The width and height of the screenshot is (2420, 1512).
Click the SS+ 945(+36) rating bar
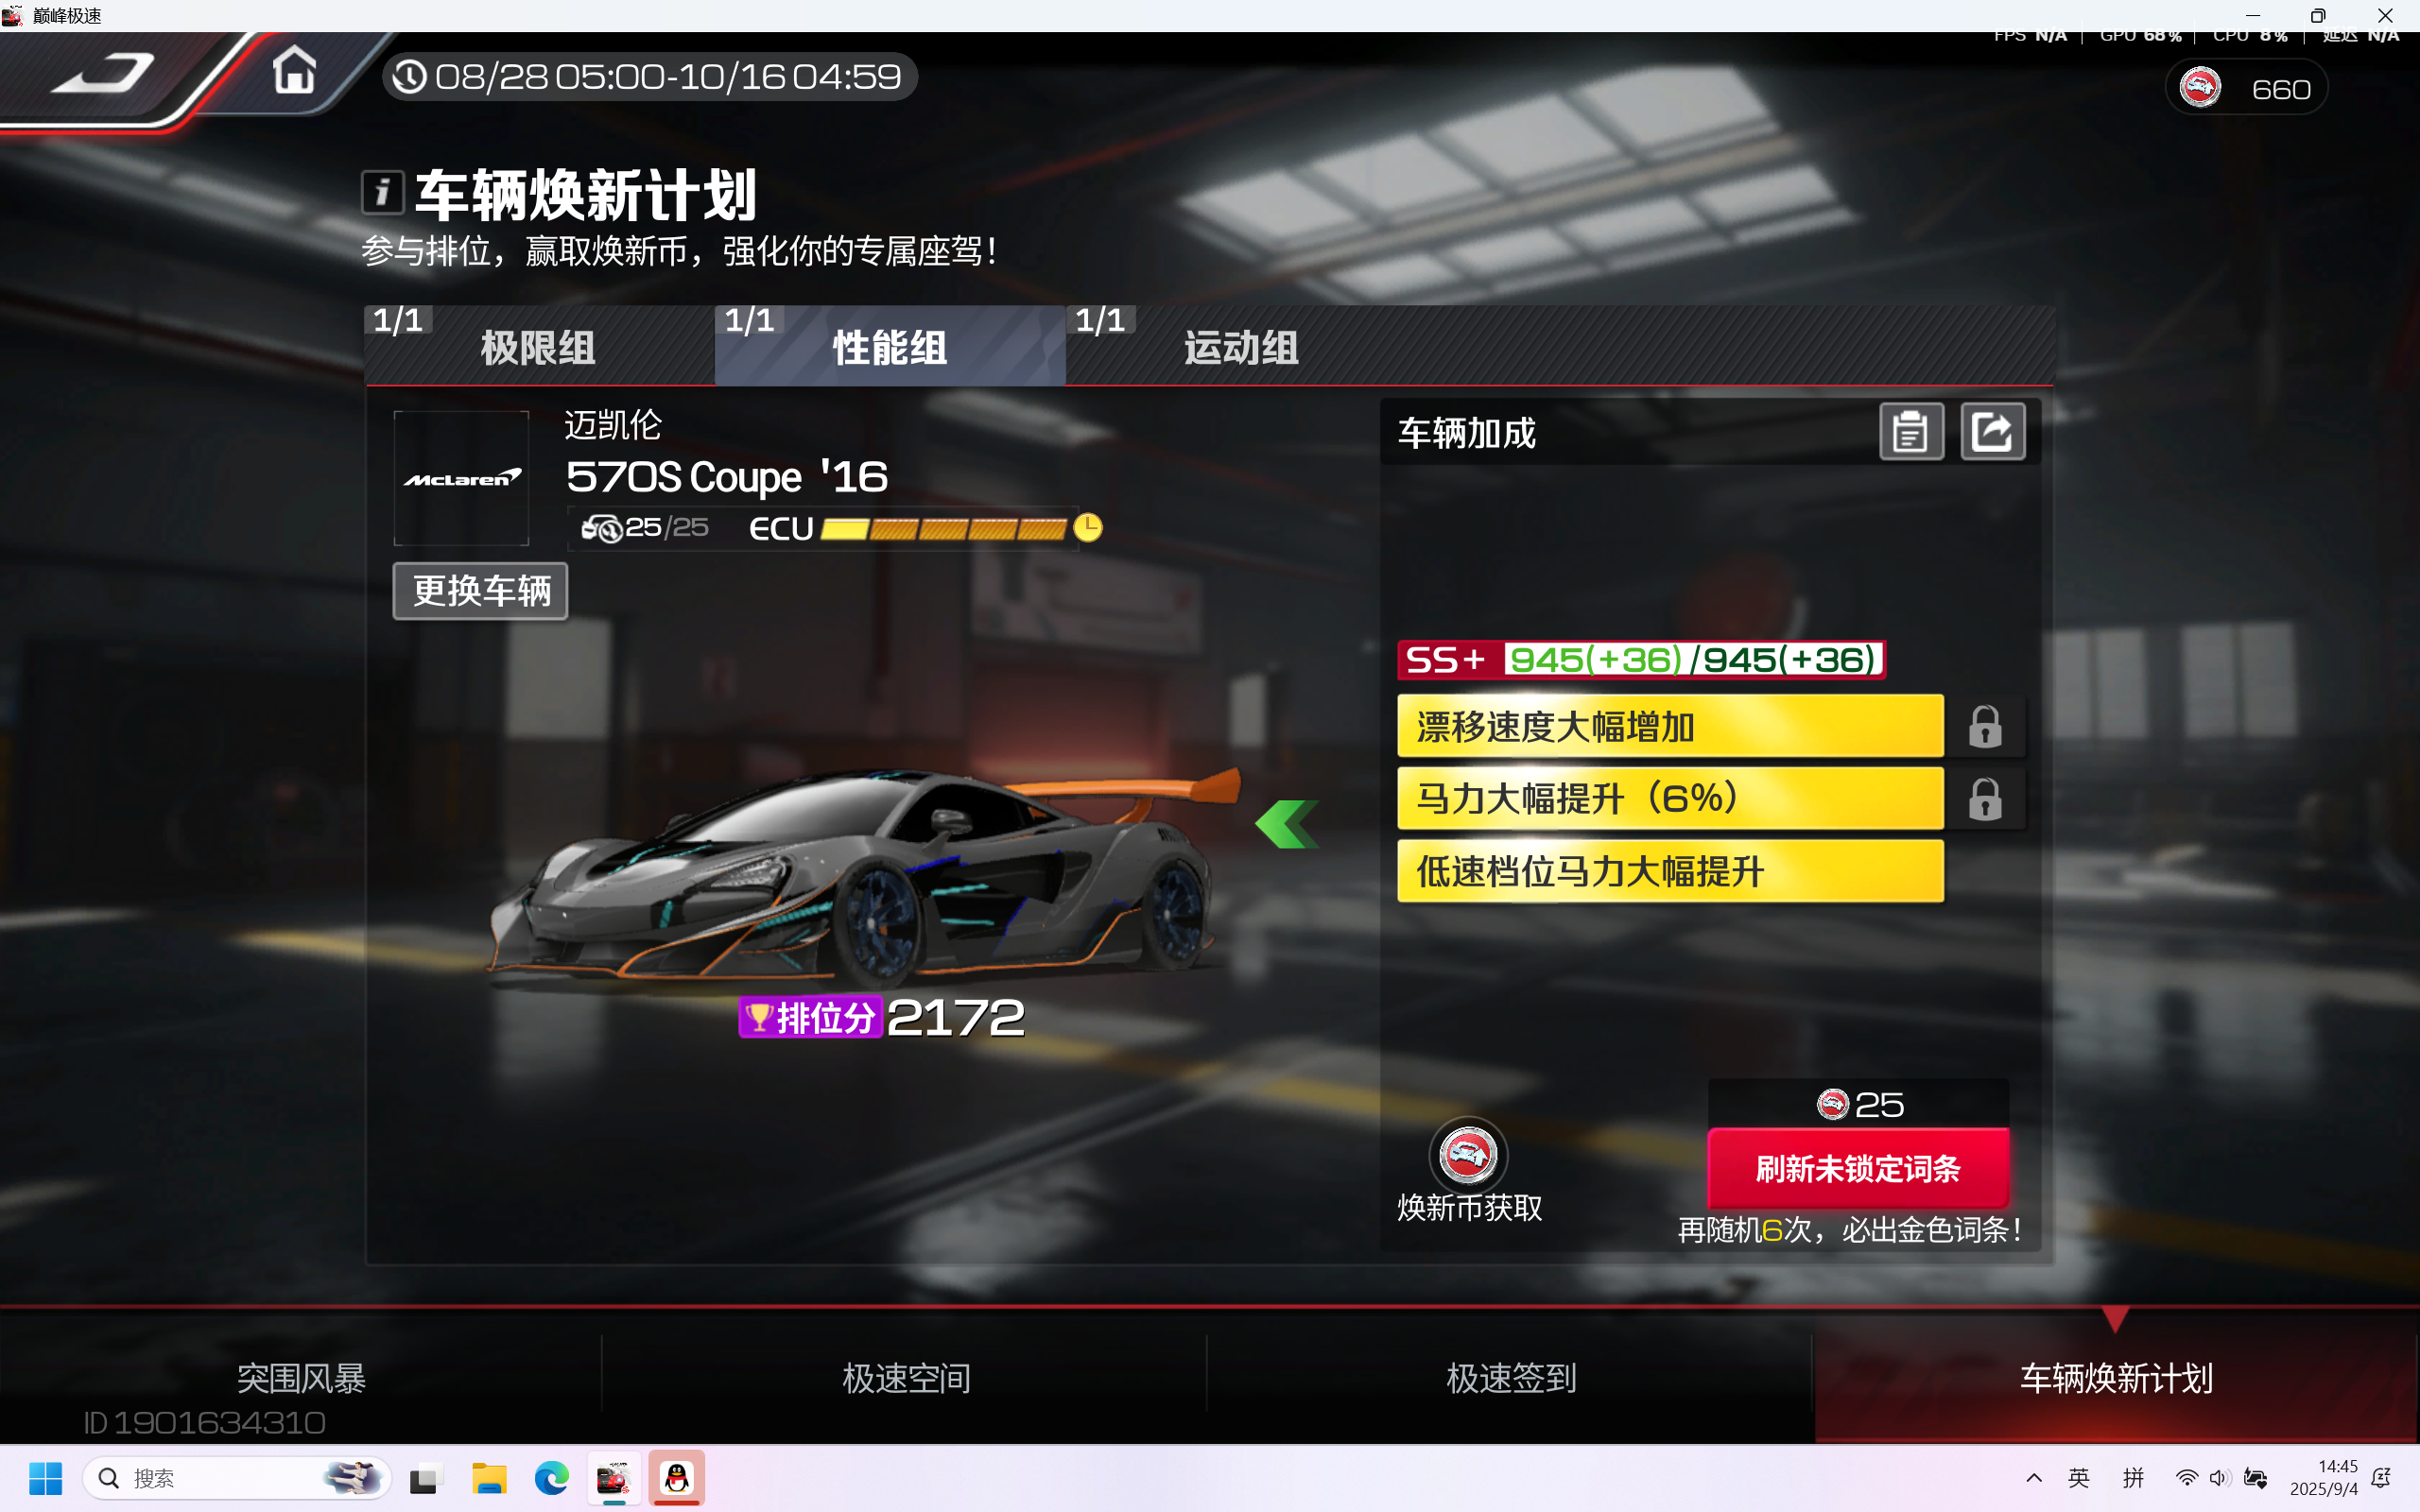[x=1641, y=660]
